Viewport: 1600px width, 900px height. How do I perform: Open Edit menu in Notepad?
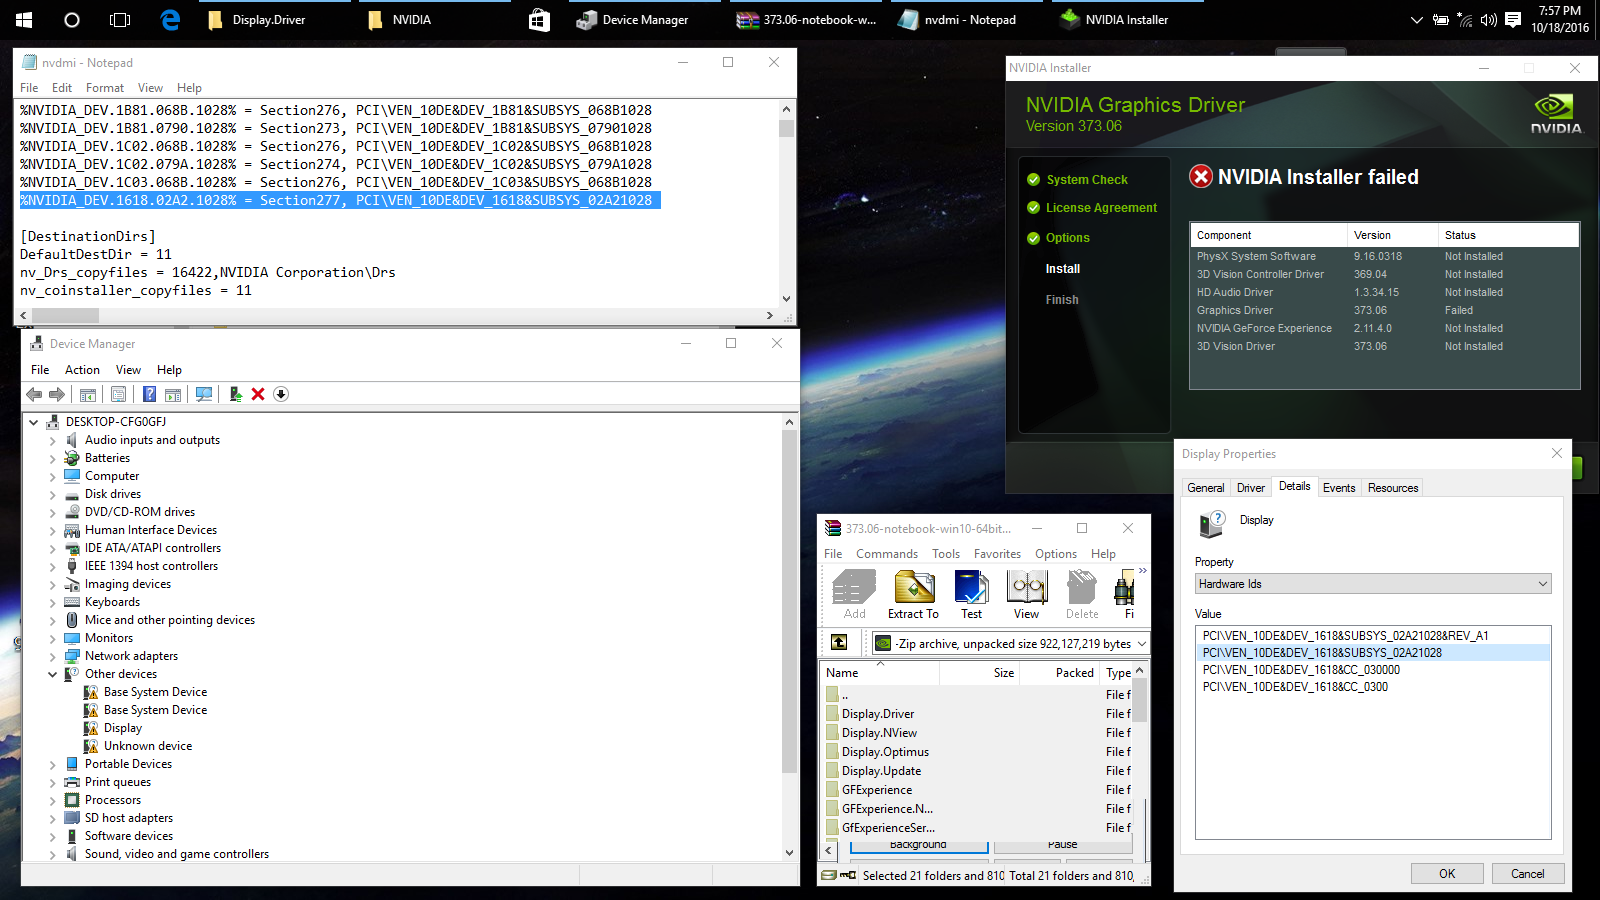point(62,88)
